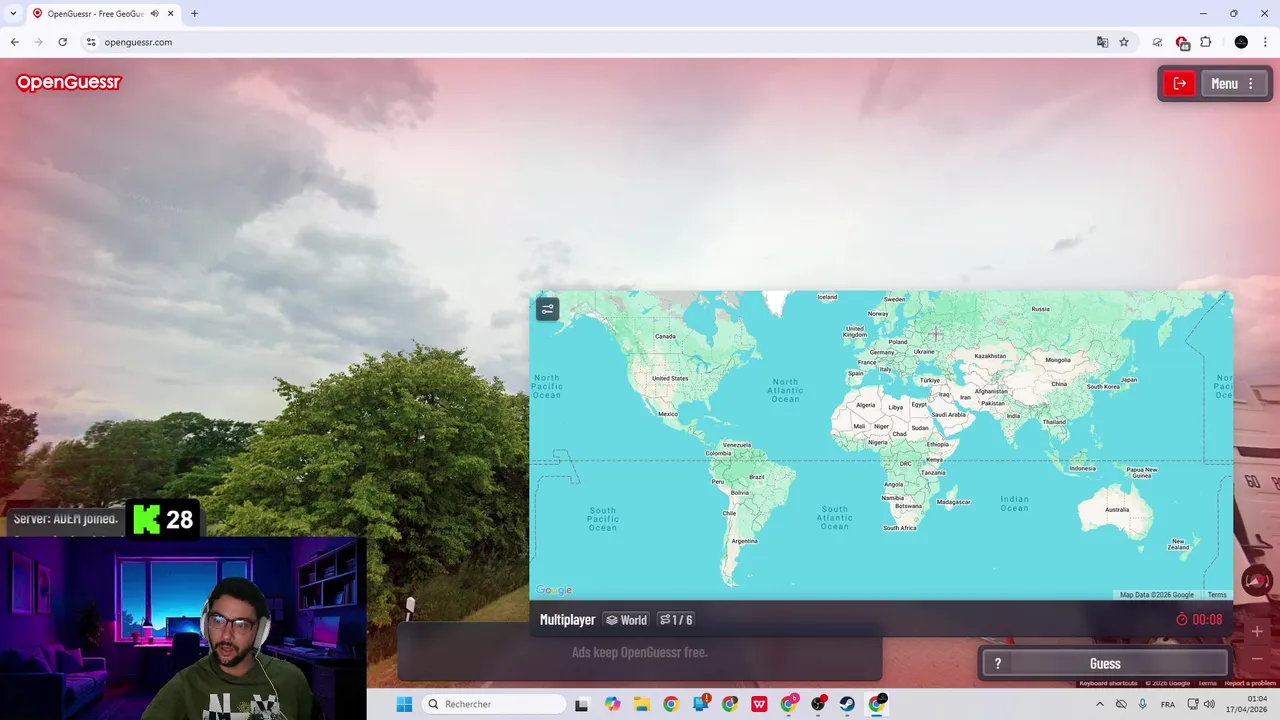Click the translate page icon
This screenshot has width=1280, height=720.
(1102, 42)
